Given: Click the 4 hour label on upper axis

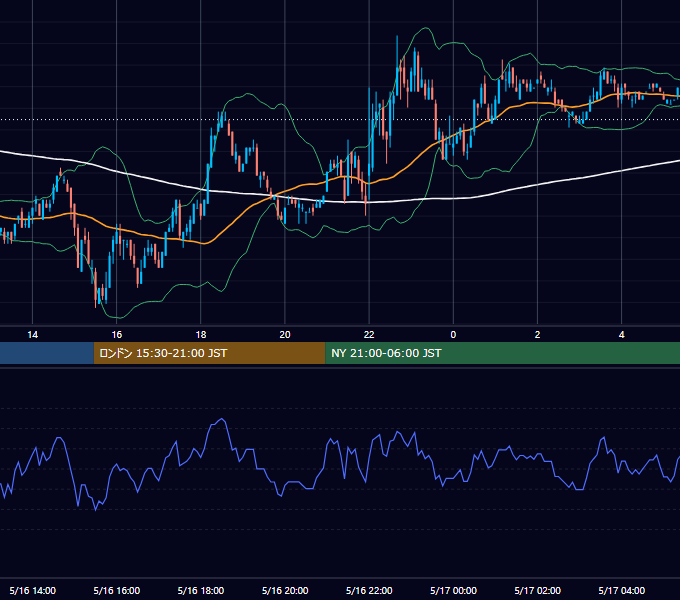Looking at the screenshot, I should click(x=621, y=335).
